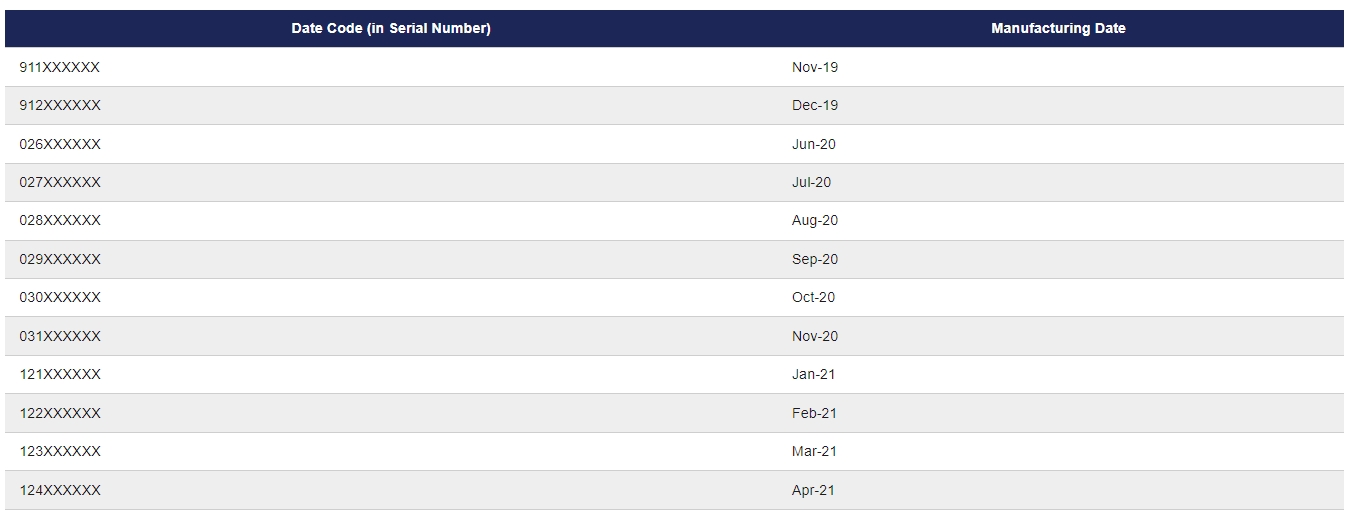Screen dimensions: 1349x516
Task: Click the Jan-21 manufacturing date
Action: click(814, 374)
